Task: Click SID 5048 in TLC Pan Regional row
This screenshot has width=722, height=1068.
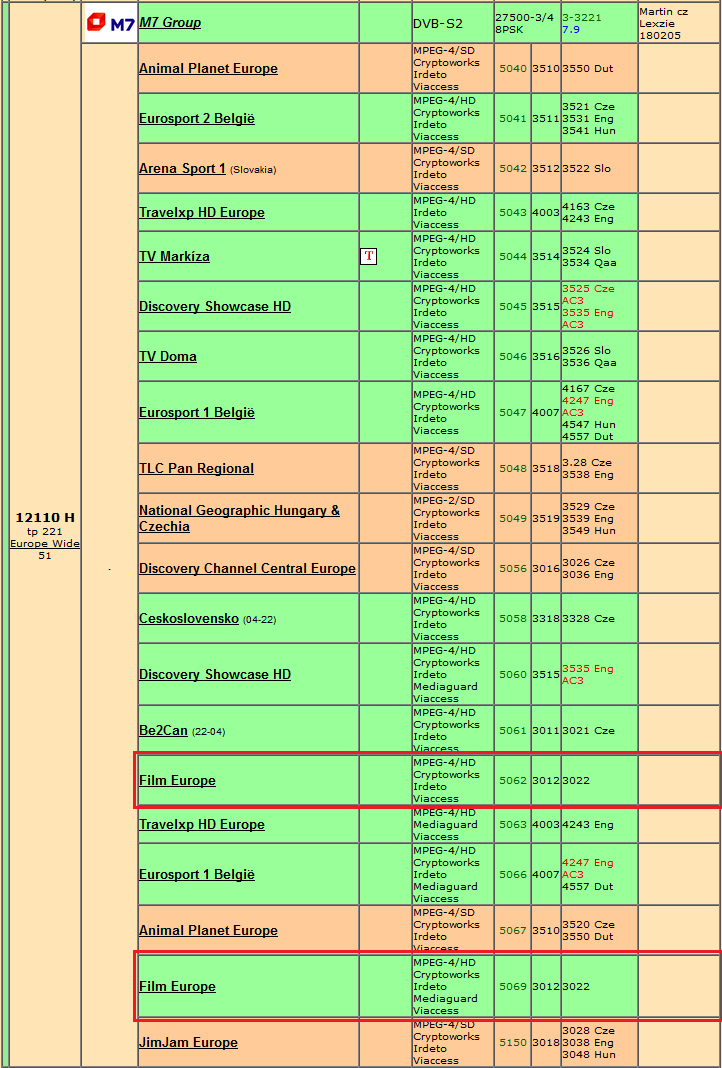Action: point(513,469)
